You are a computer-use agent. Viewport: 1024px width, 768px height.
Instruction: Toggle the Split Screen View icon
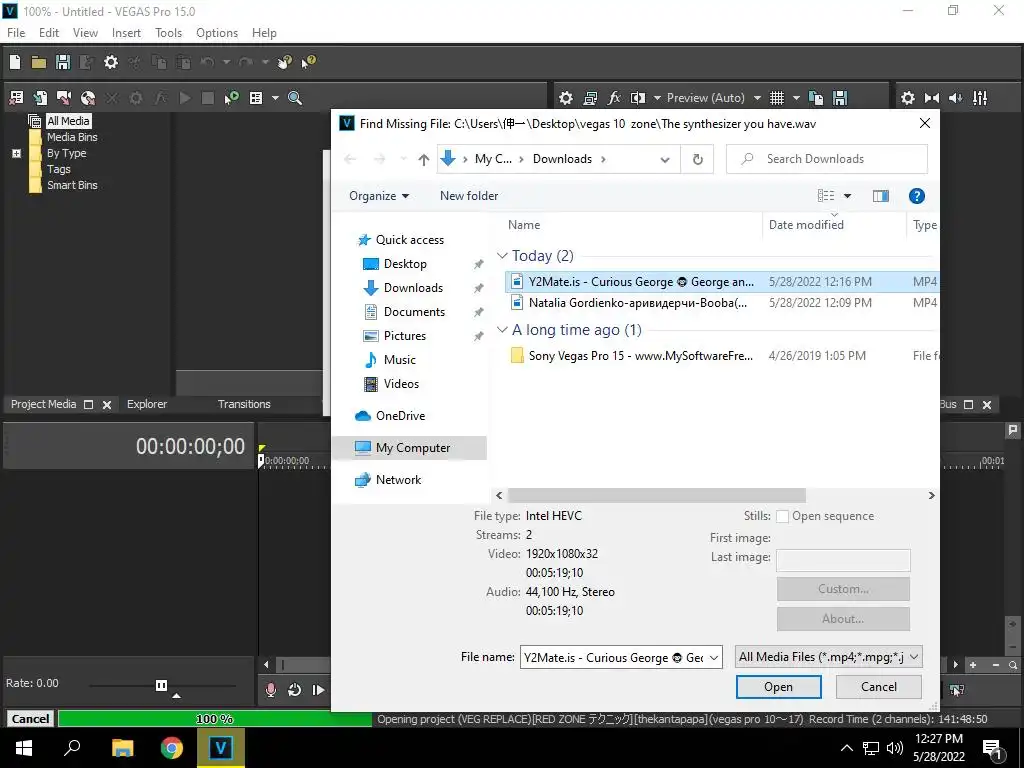click(x=637, y=98)
